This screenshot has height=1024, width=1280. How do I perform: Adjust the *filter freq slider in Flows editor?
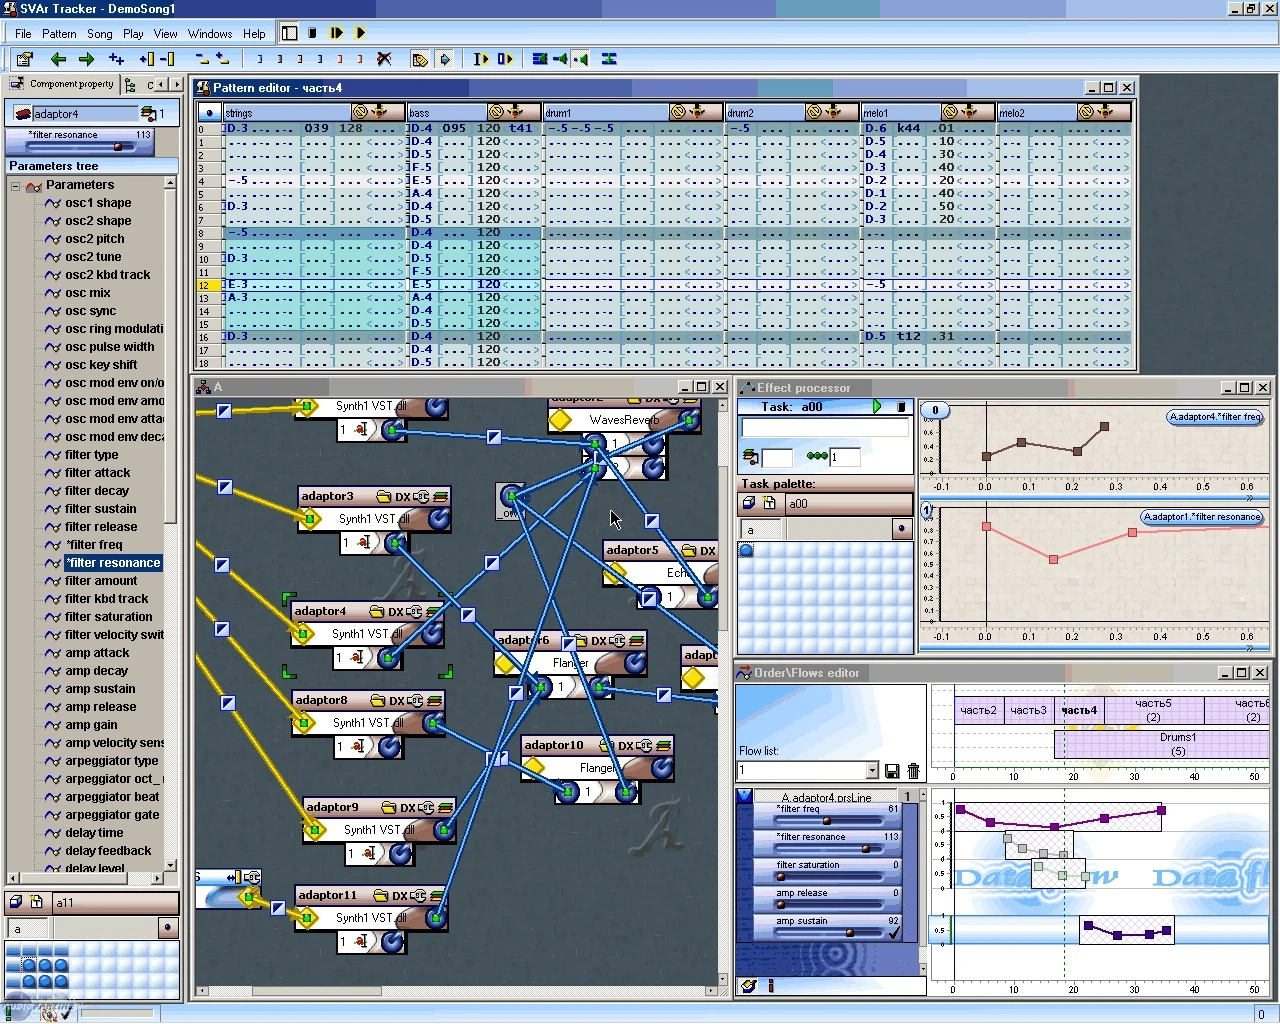click(826, 821)
